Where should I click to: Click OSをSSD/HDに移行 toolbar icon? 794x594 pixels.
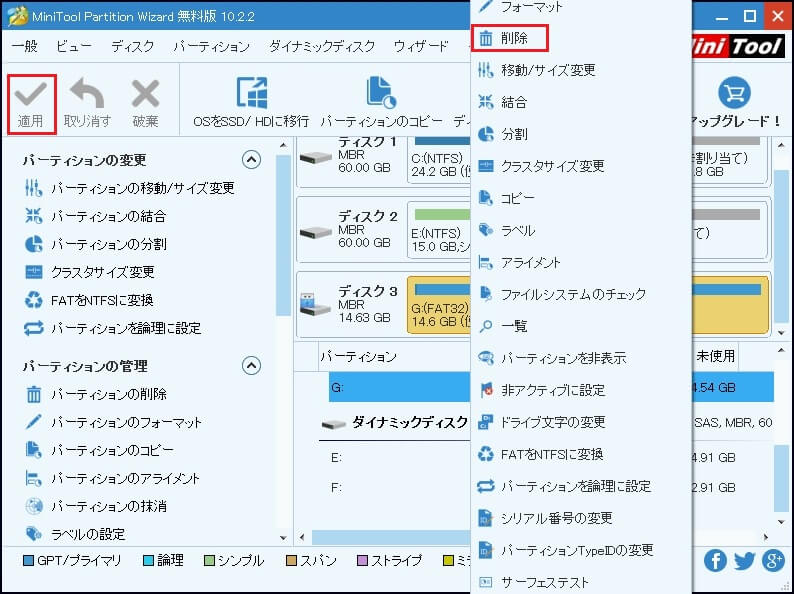(251, 93)
